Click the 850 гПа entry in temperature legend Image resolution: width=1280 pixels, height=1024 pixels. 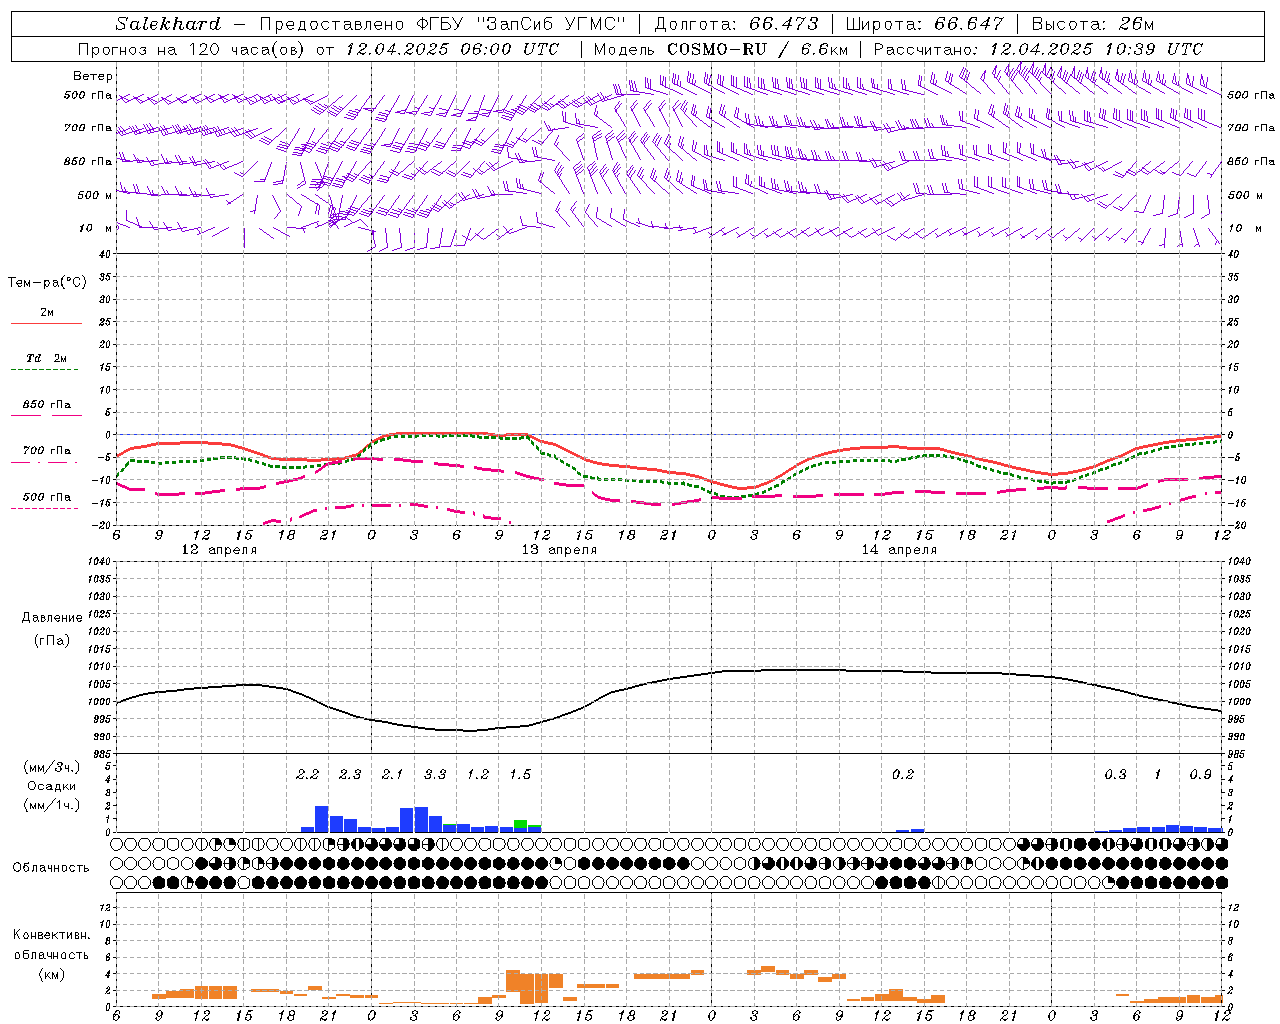(47, 405)
